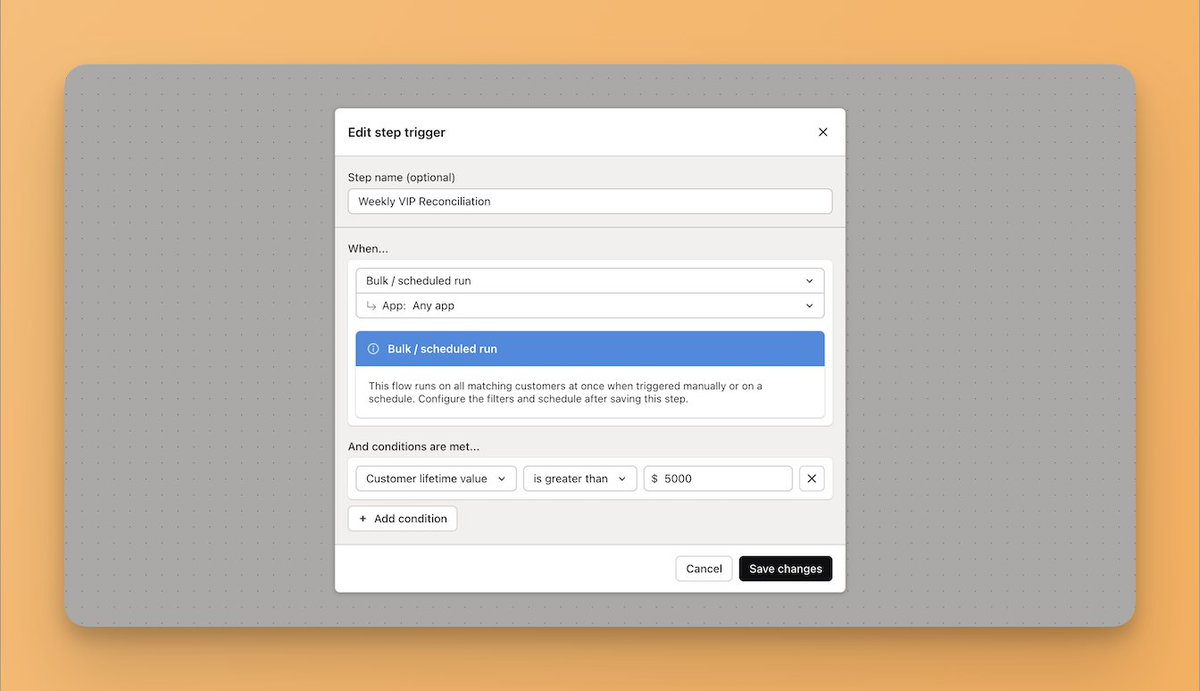Click the 'Step name (optional)' label
Image resolution: width=1200 pixels, height=691 pixels.
coord(401,177)
